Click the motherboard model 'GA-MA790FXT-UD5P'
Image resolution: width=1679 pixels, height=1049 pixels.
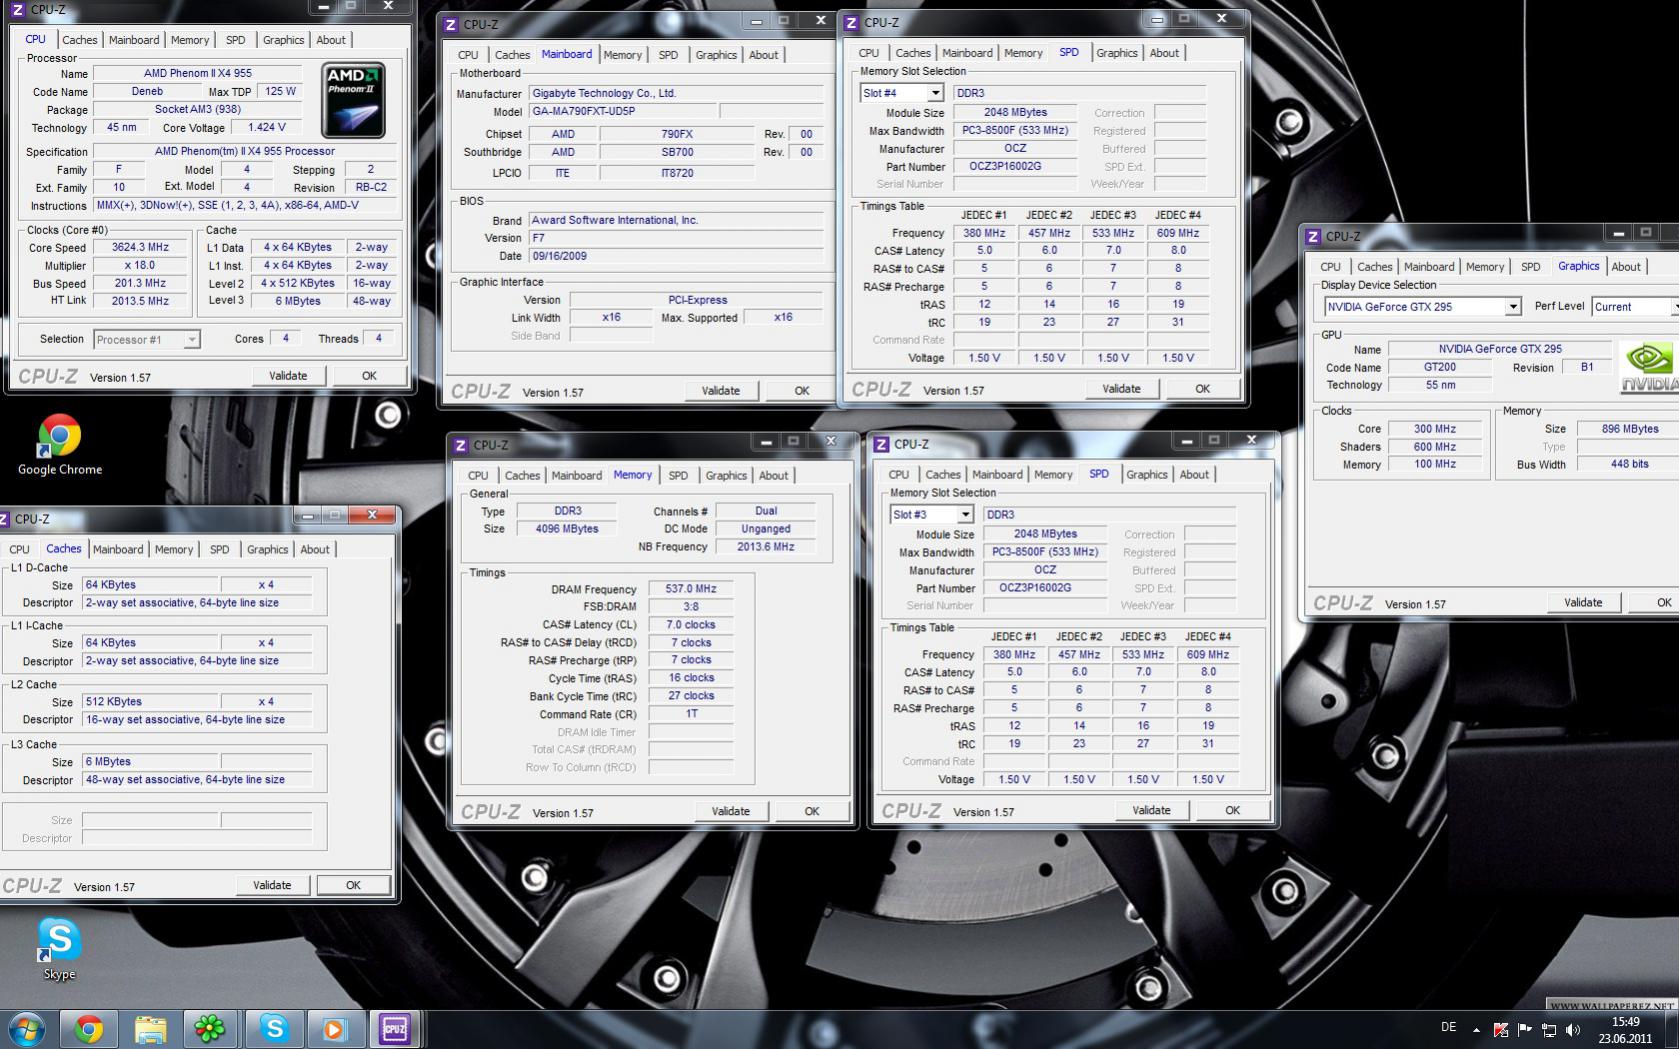(622, 111)
